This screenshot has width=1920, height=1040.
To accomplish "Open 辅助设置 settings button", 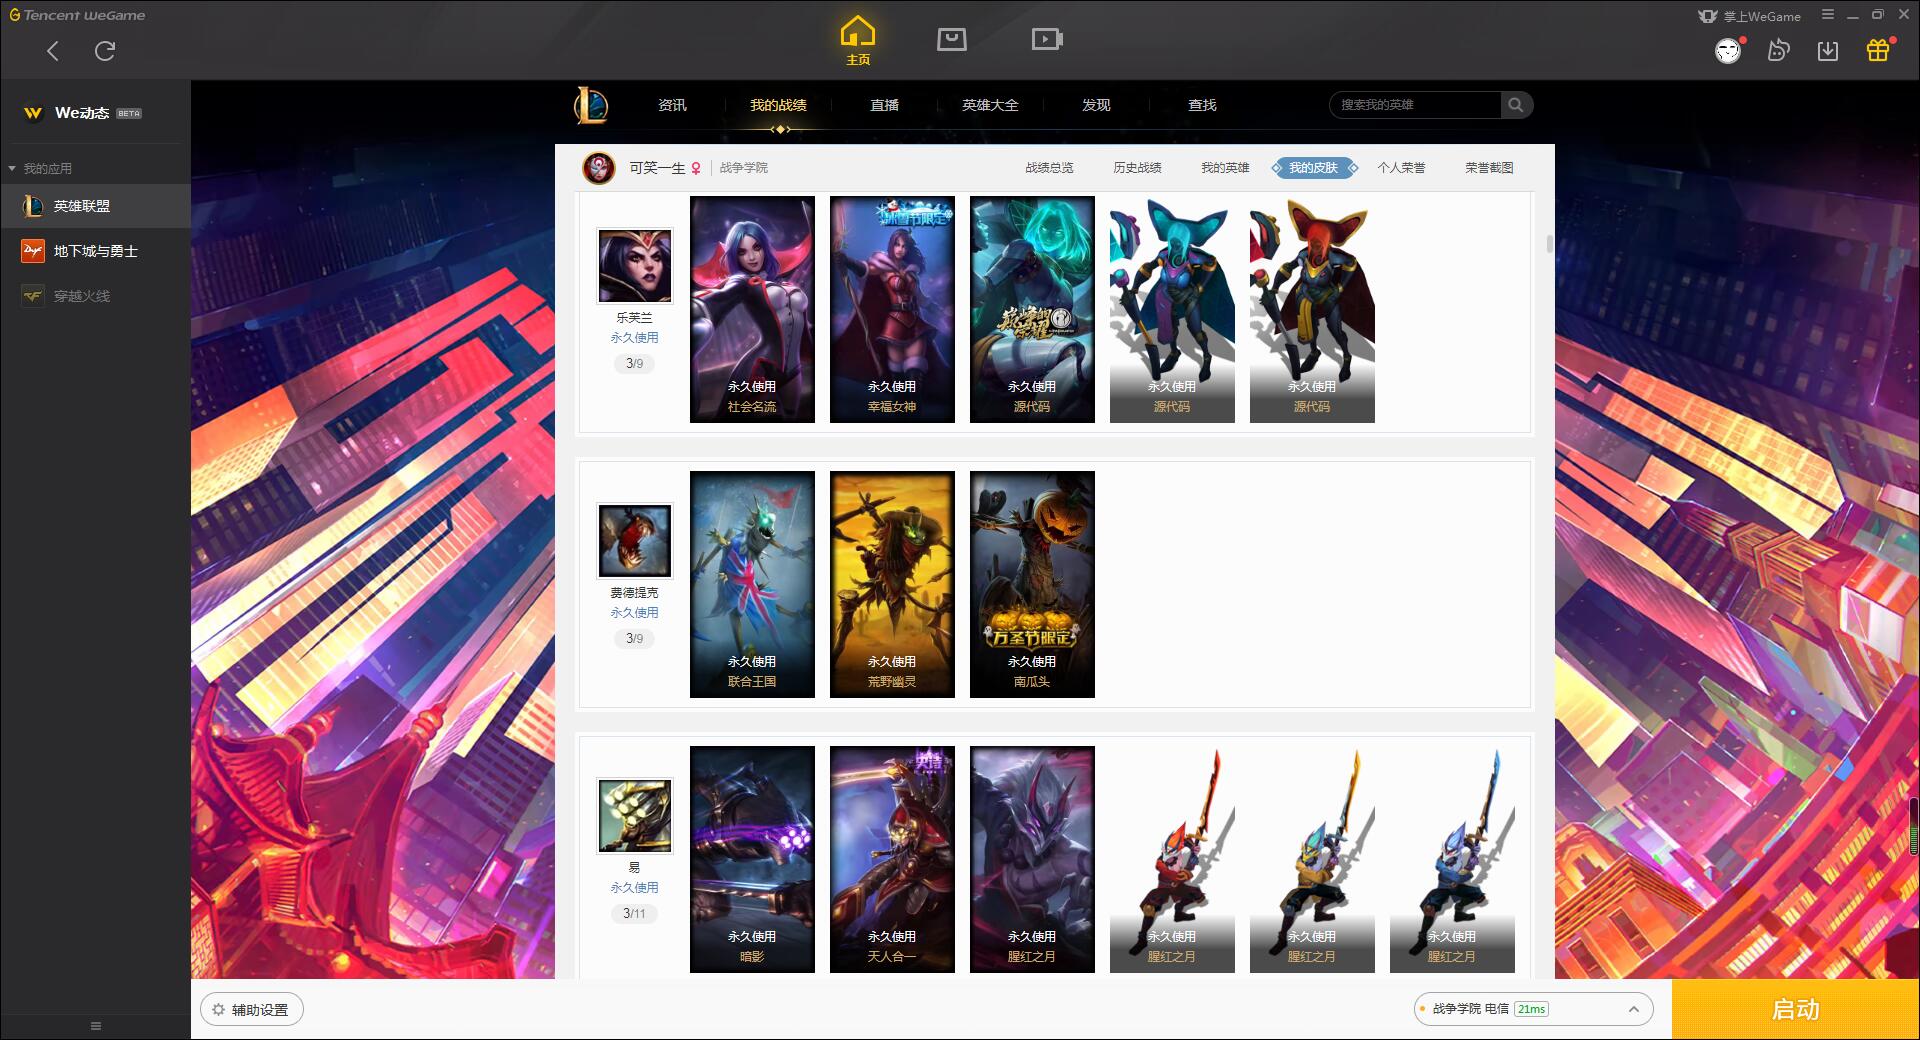I will pyautogui.click(x=252, y=1010).
